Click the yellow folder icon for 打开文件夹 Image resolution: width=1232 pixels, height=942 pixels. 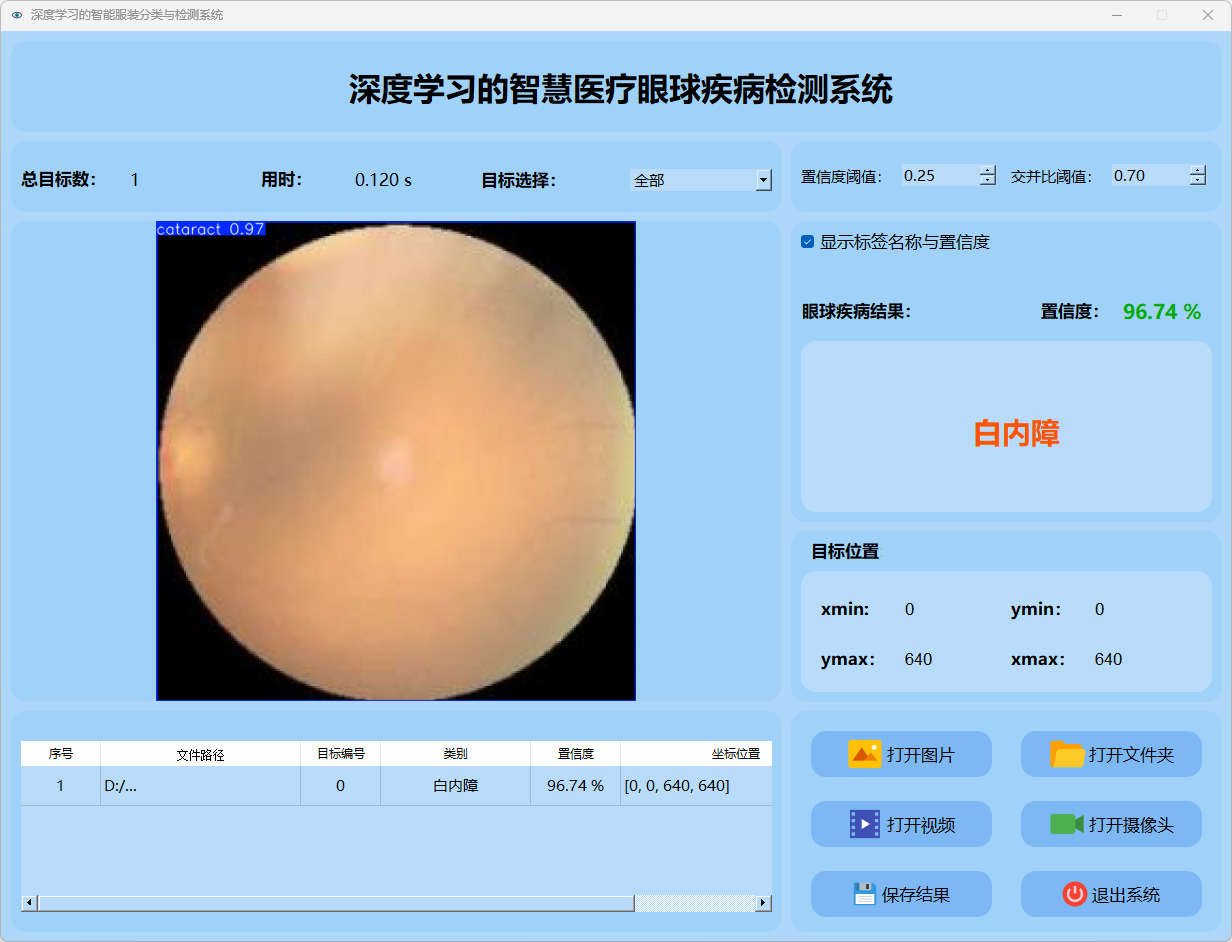point(1067,754)
